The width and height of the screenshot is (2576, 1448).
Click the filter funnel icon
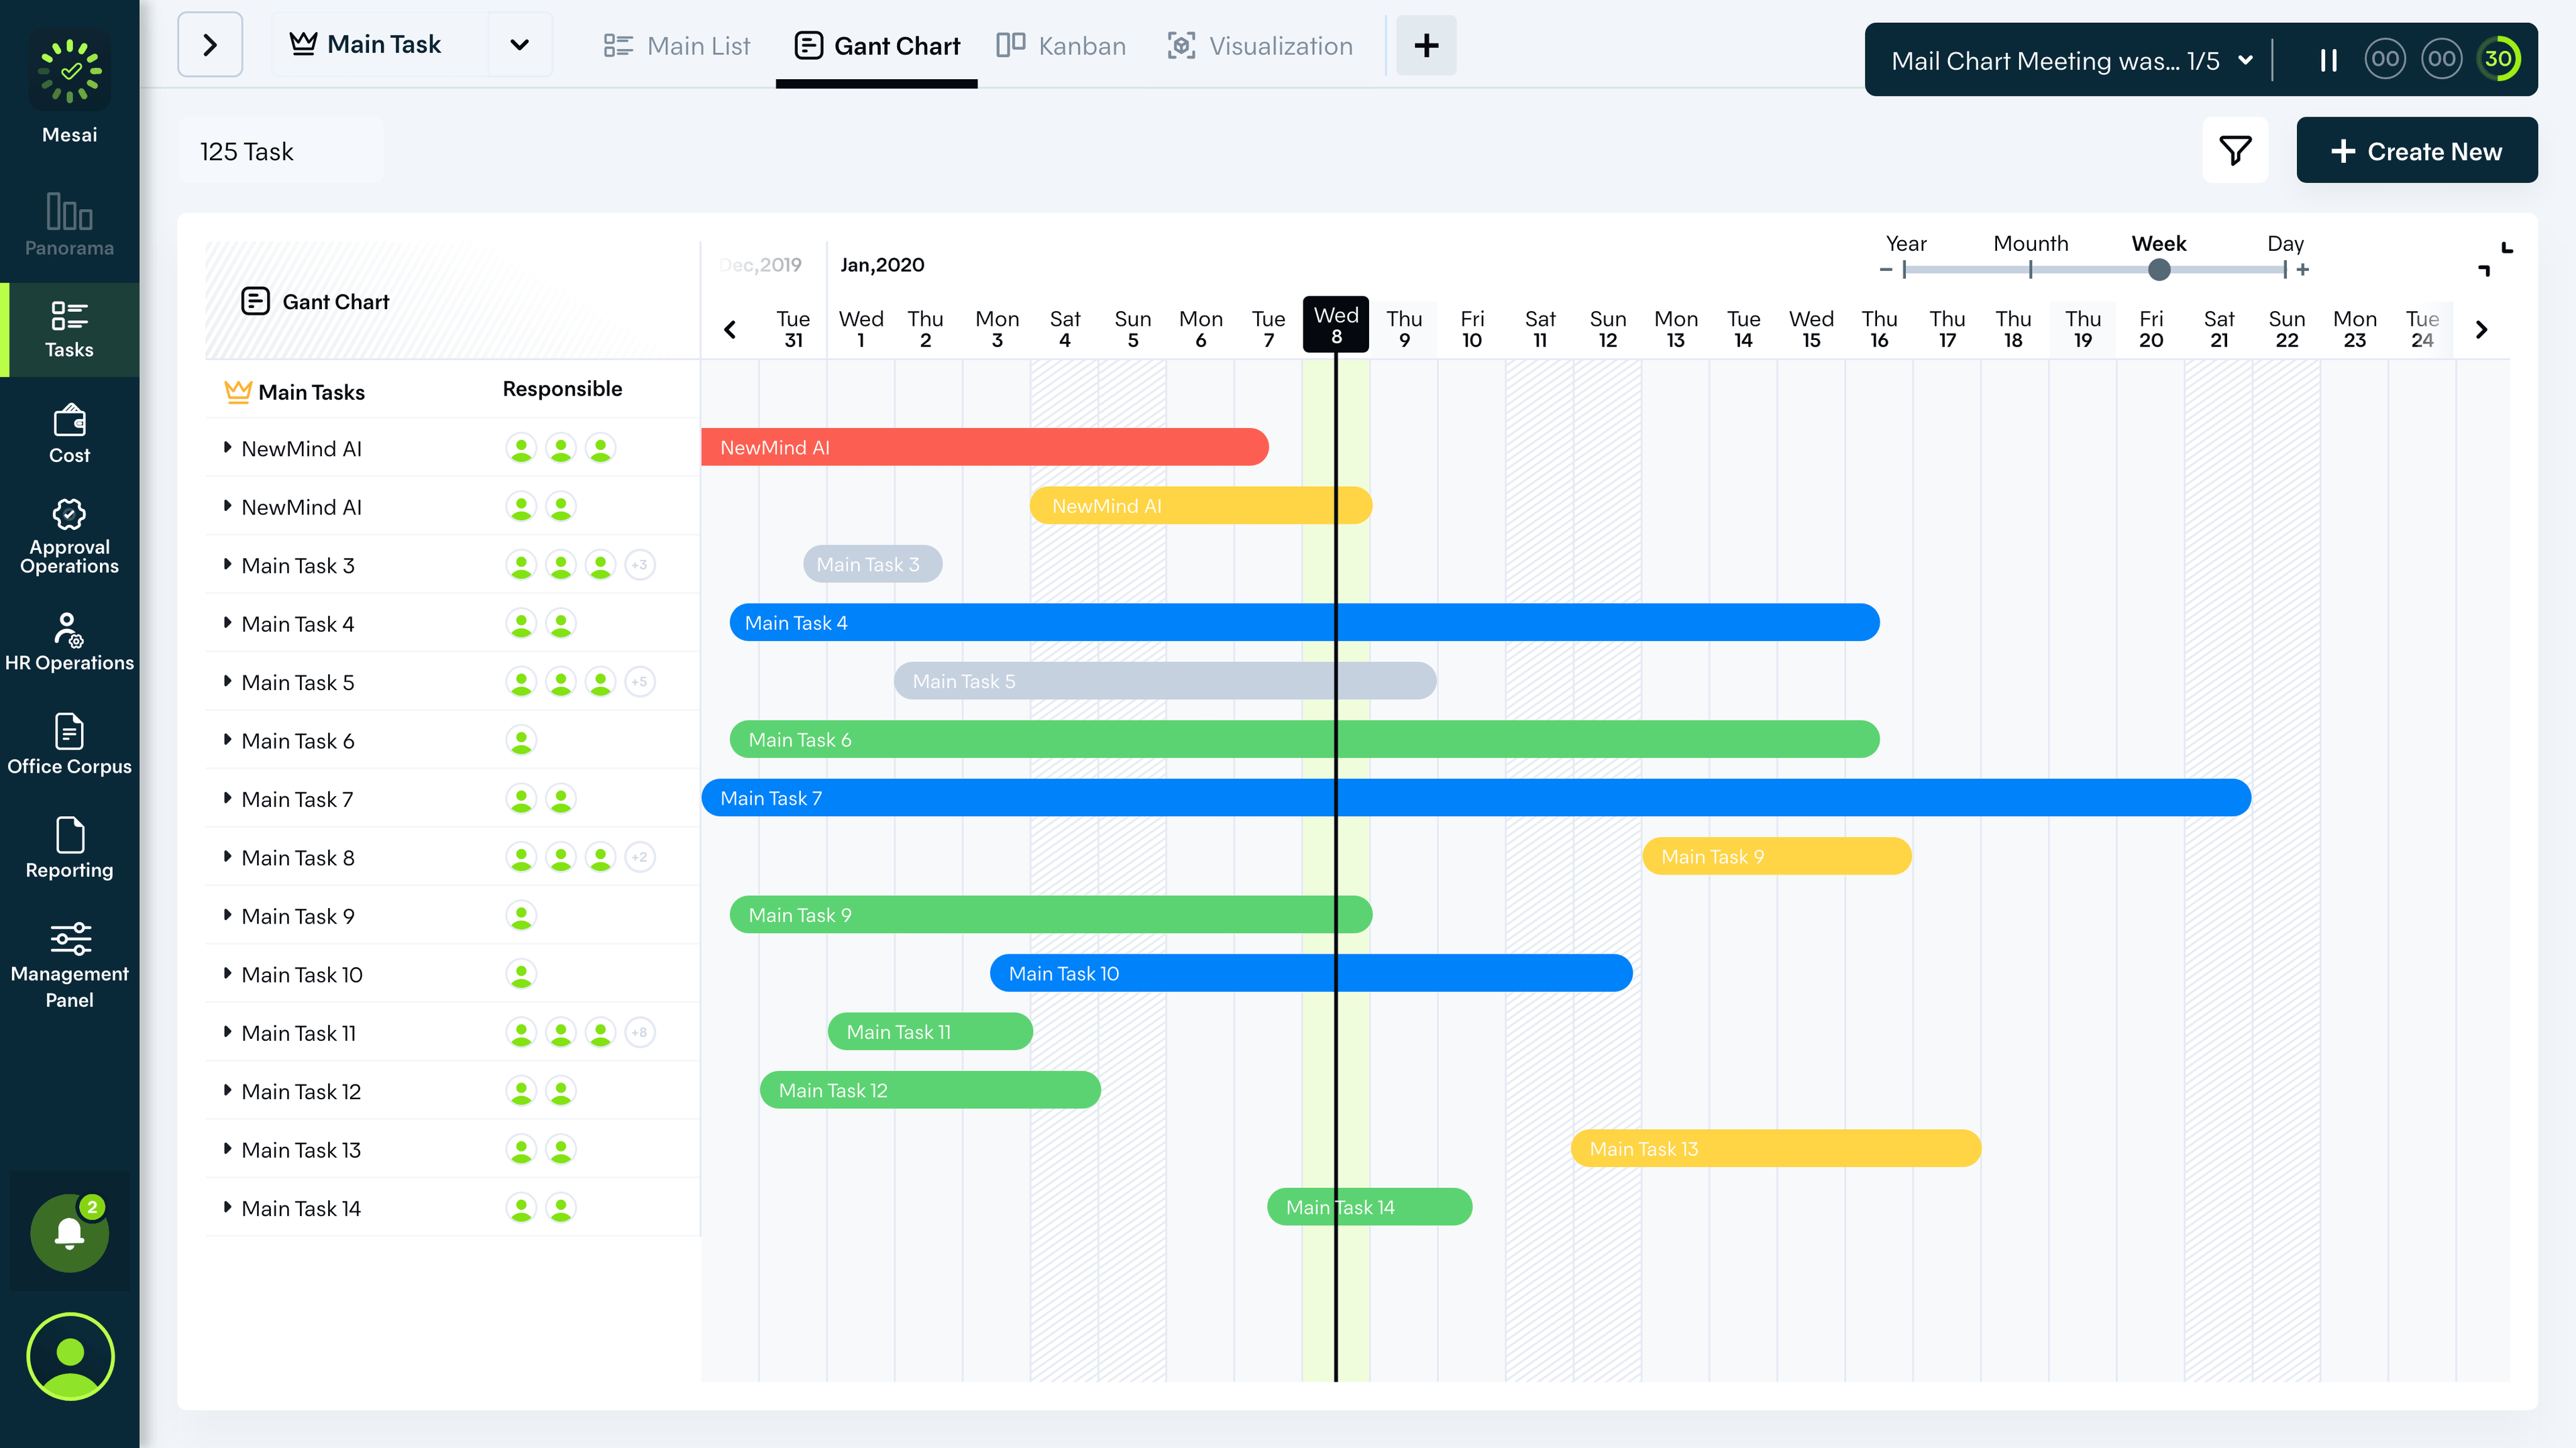[2234, 151]
